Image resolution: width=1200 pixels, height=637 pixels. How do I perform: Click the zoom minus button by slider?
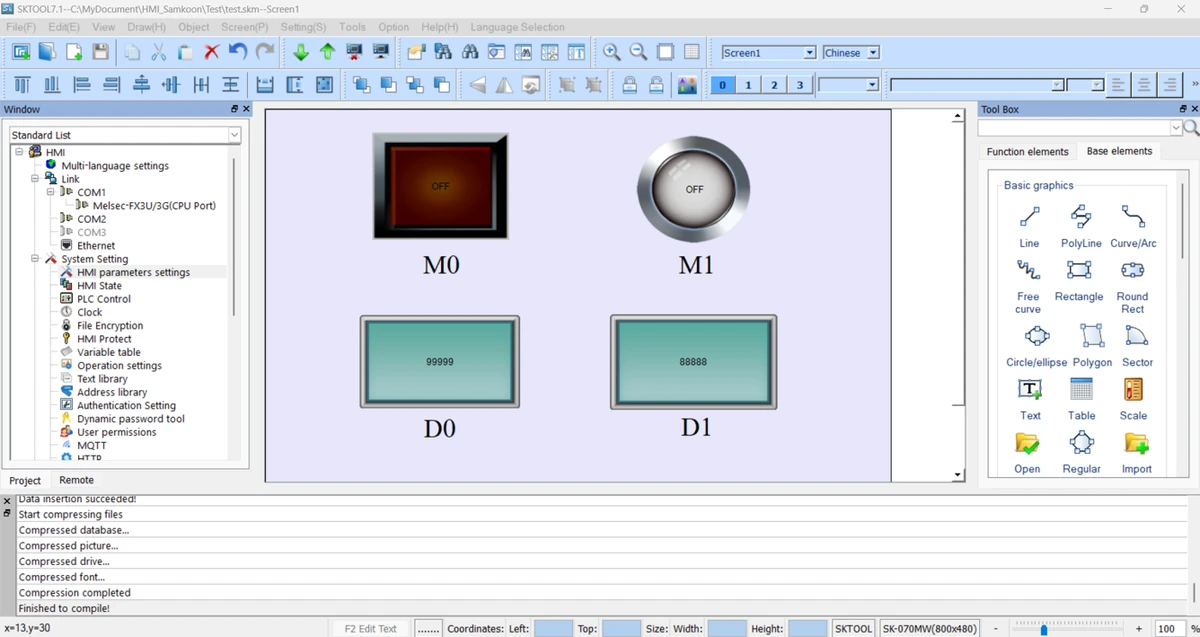tap(995, 628)
